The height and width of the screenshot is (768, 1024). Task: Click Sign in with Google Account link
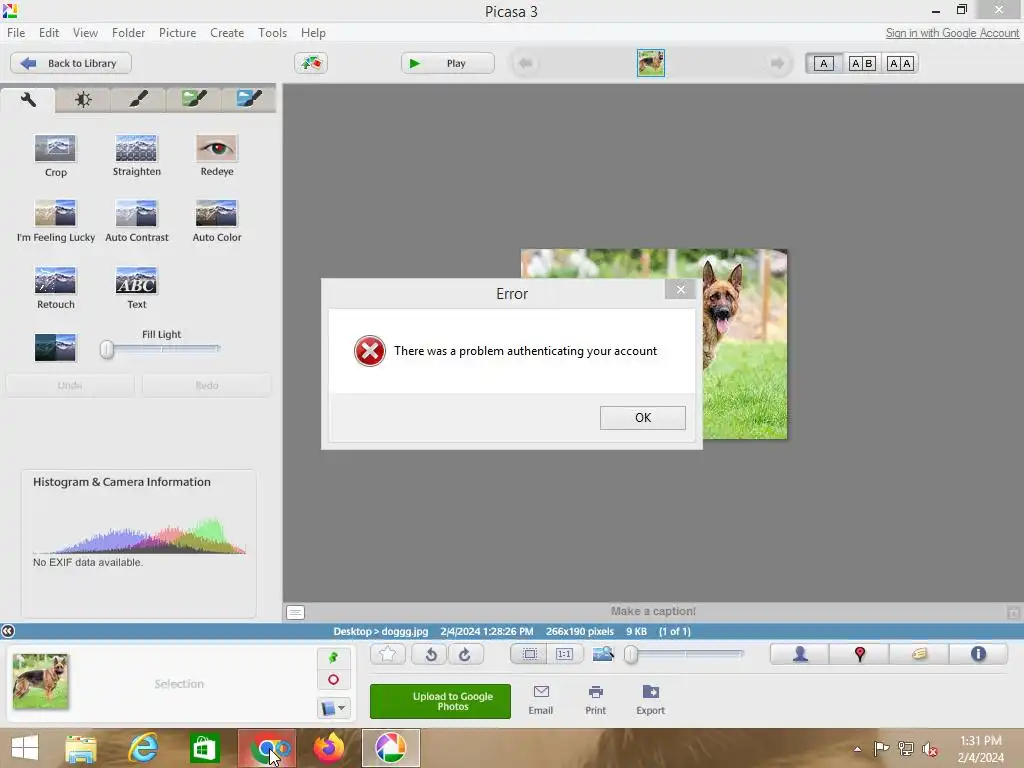(x=952, y=33)
